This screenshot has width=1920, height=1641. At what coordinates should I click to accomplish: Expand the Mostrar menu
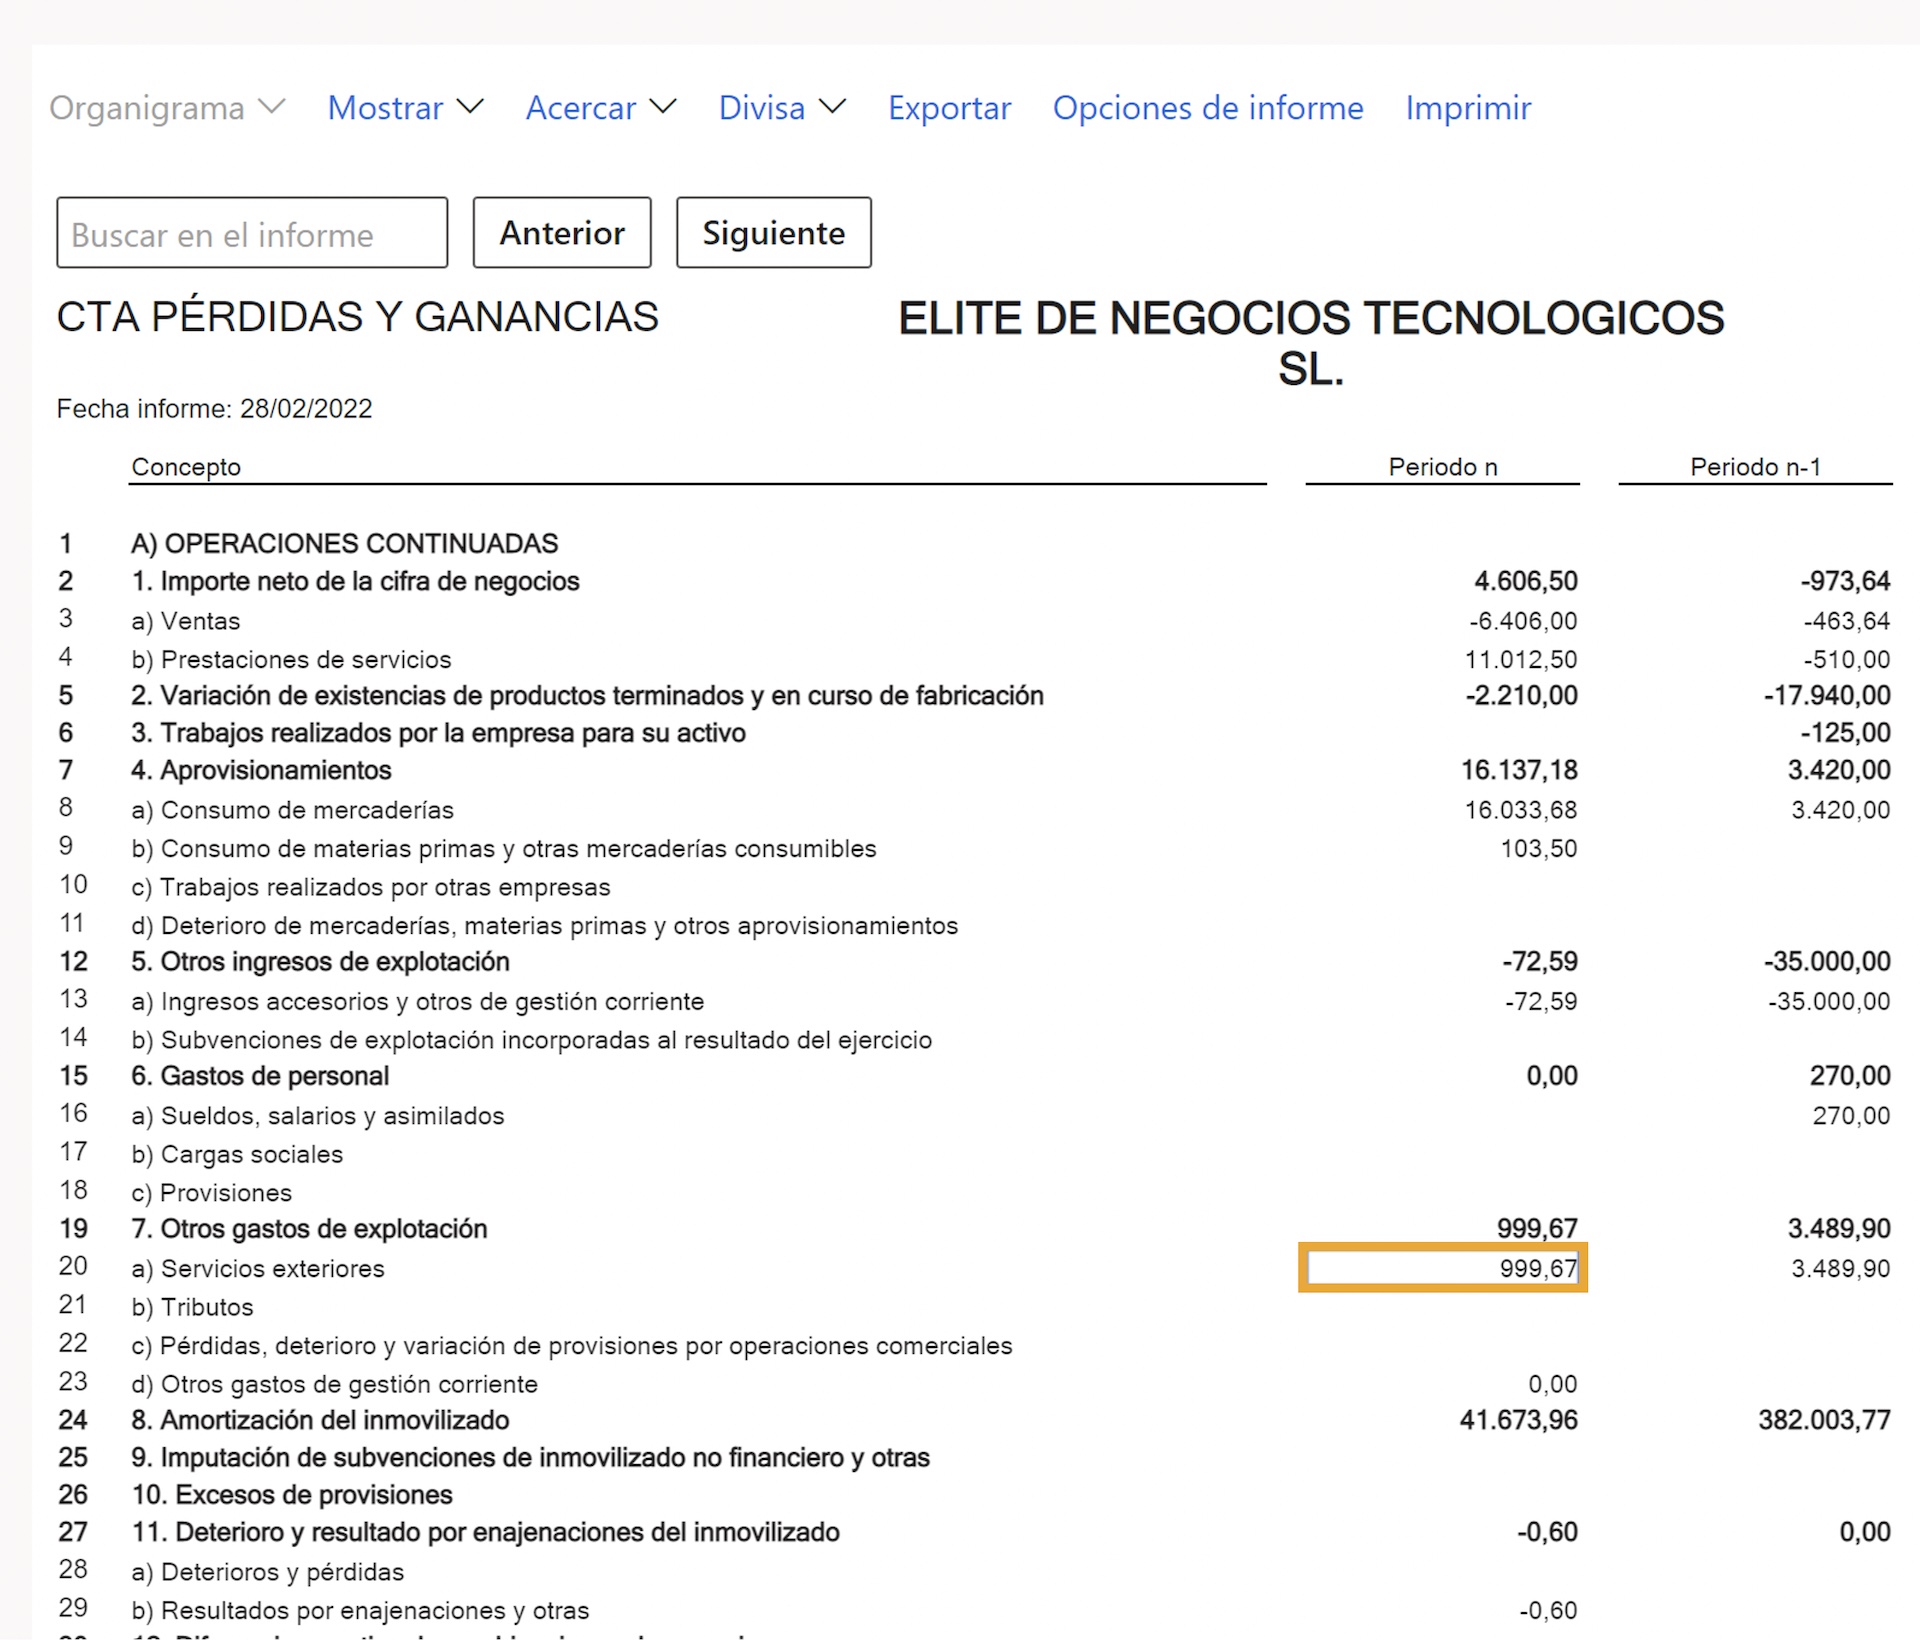[406, 108]
